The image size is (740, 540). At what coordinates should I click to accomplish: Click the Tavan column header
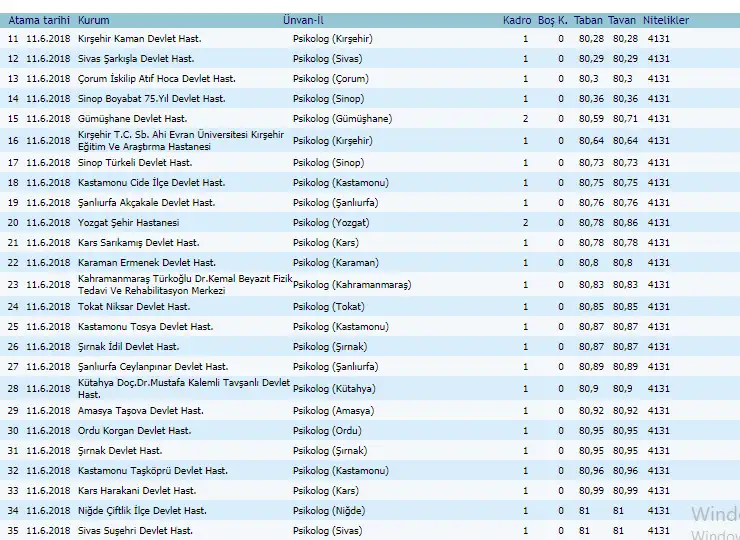(x=625, y=20)
